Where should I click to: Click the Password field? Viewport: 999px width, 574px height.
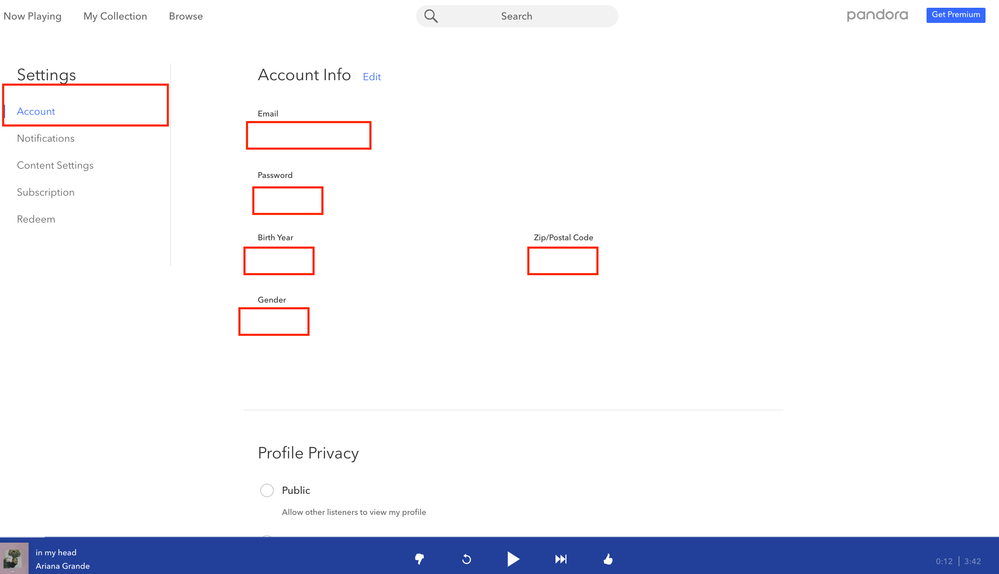pos(287,201)
